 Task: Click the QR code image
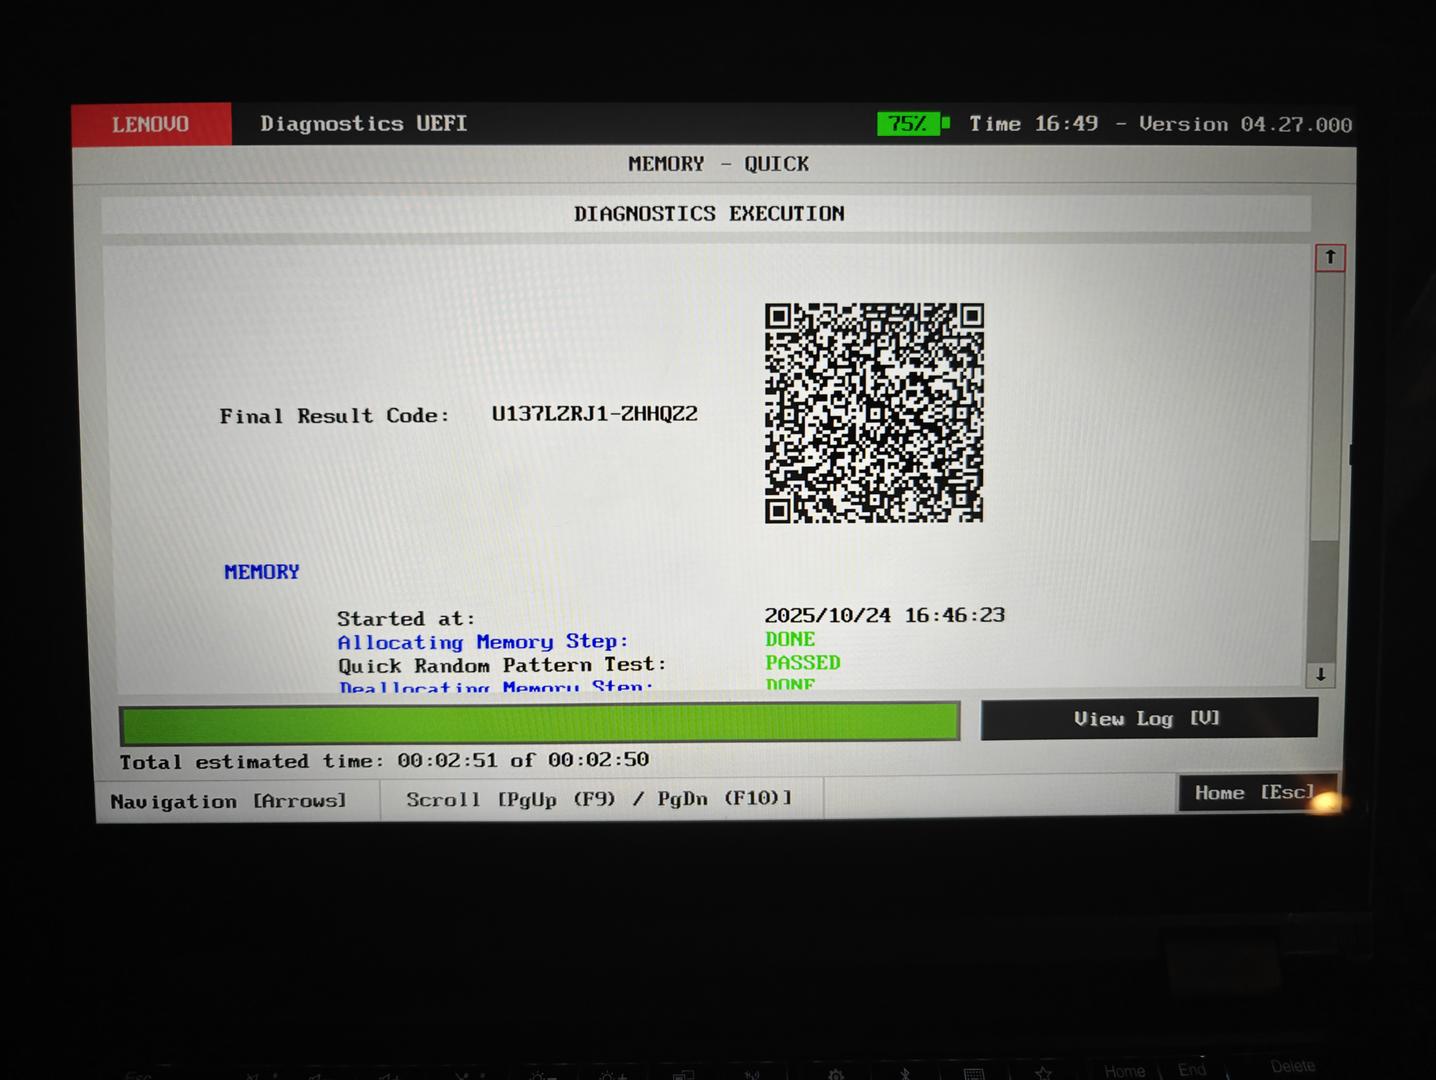[874, 413]
